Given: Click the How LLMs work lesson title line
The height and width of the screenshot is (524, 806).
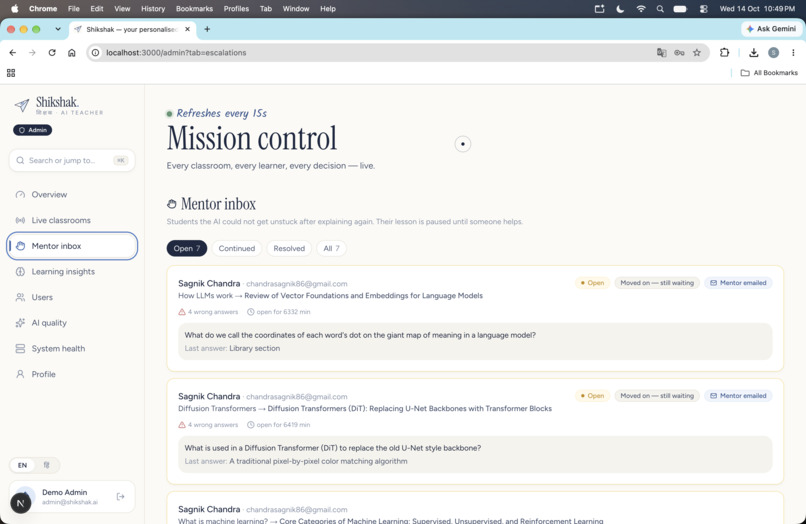Looking at the screenshot, I should [x=331, y=296].
